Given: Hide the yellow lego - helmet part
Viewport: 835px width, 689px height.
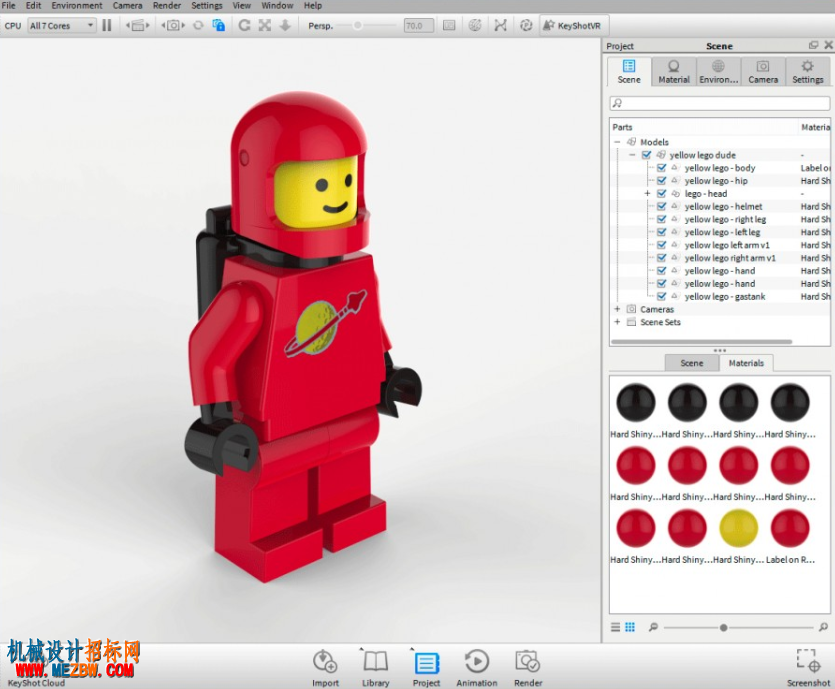Looking at the screenshot, I should click(x=661, y=206).
